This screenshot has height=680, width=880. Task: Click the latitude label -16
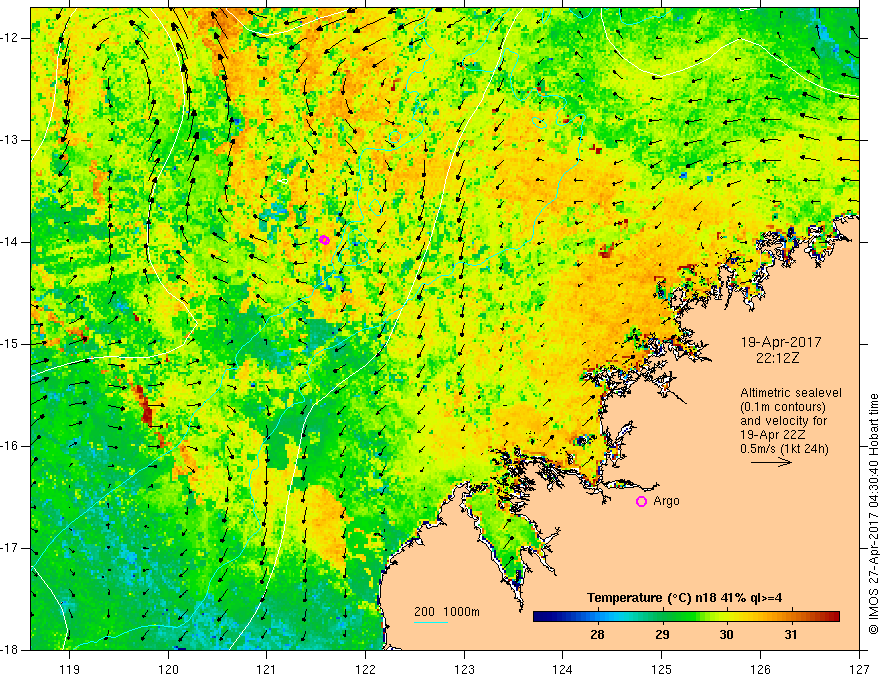10,446
